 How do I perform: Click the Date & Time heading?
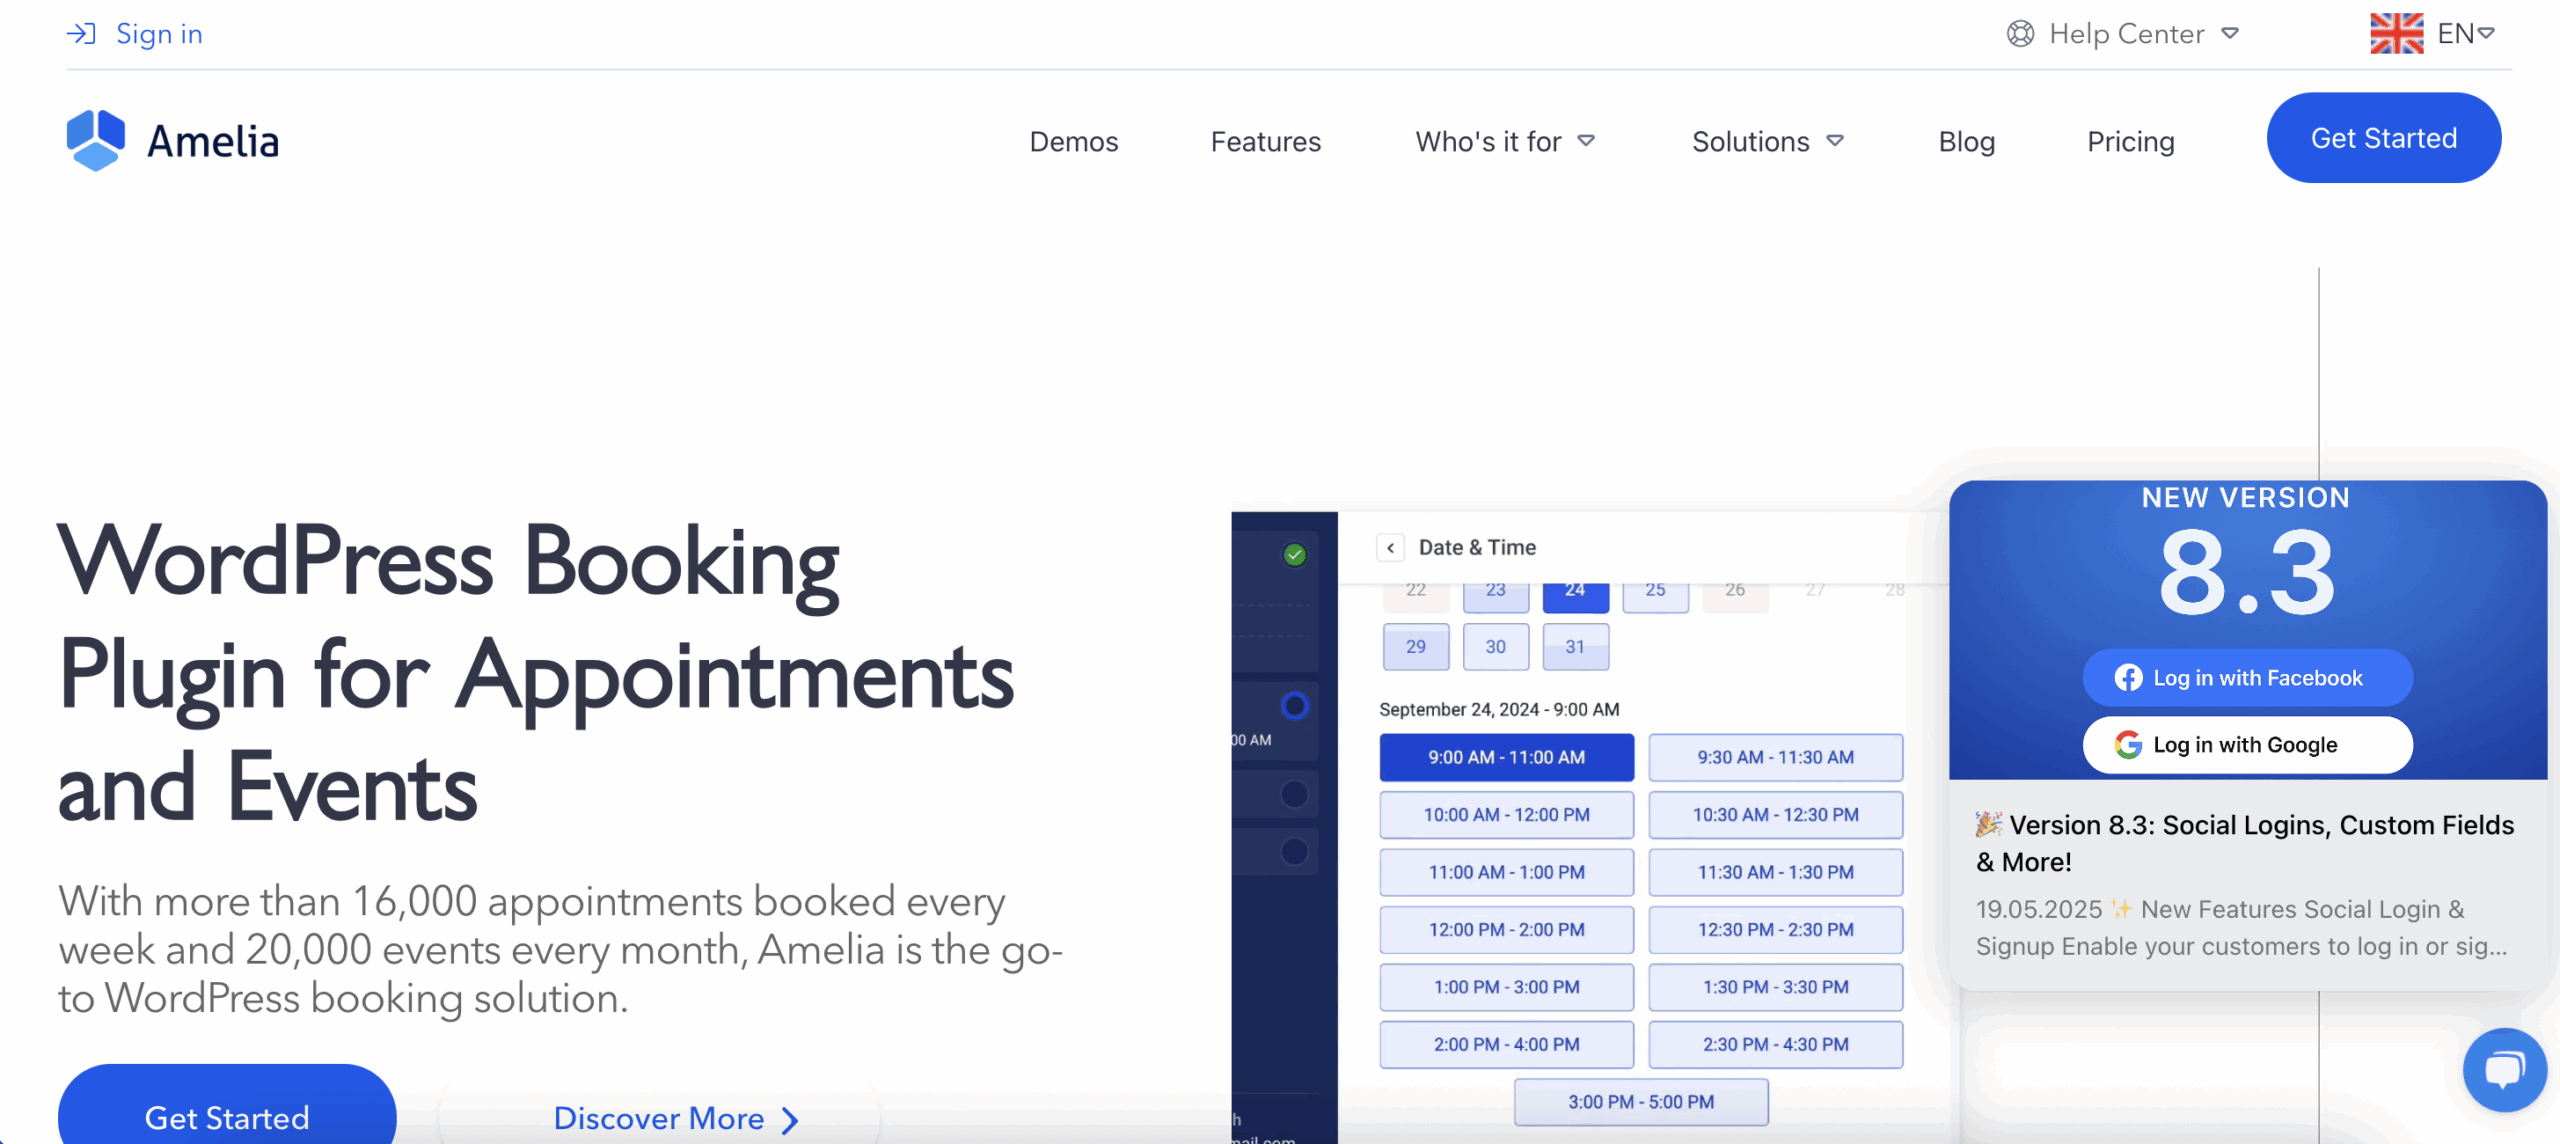[1477, 547]
